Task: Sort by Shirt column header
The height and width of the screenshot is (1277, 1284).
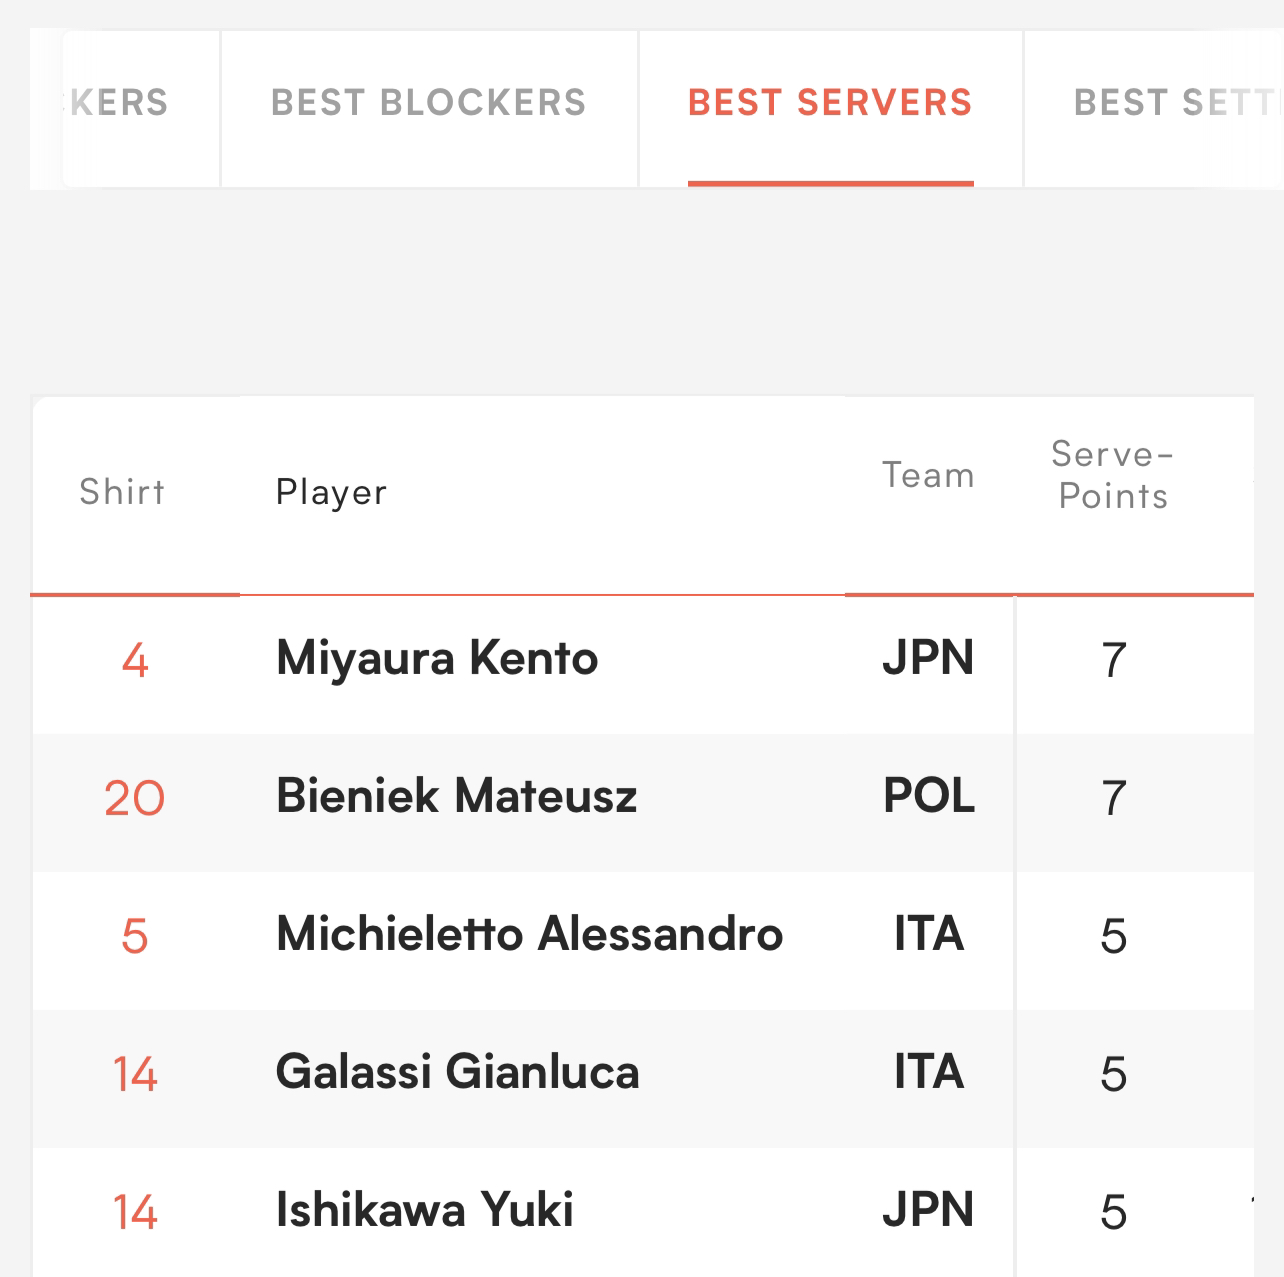Action: click(122, 492)
